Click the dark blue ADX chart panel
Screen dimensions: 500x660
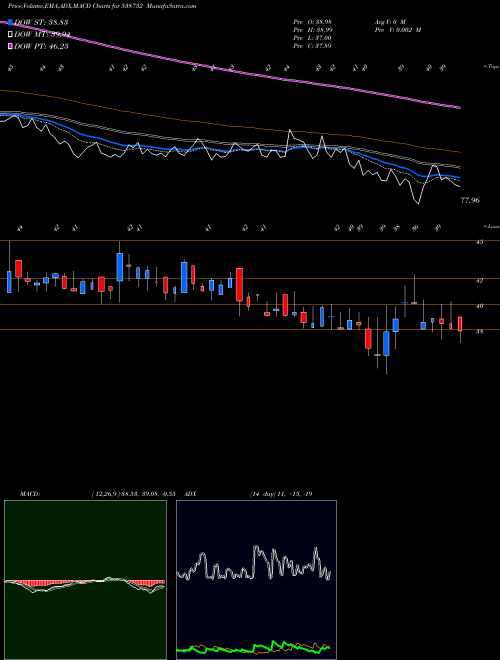click(256, 580)
